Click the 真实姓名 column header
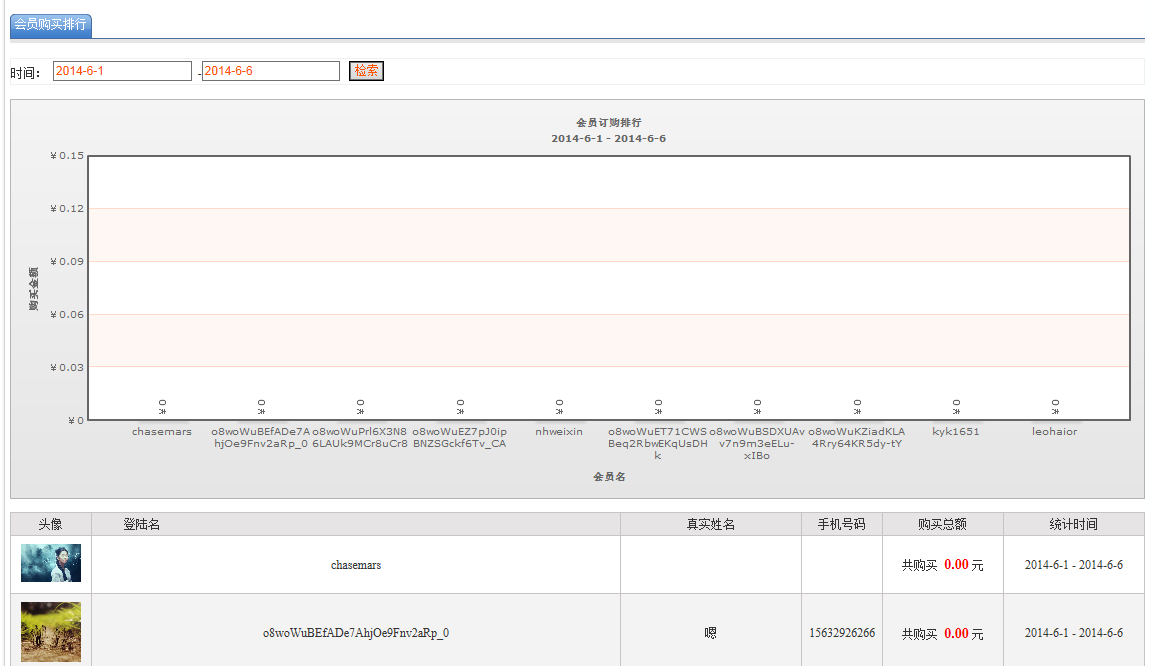The height and width of the screenshot is (666, 1149). (710, 524)
